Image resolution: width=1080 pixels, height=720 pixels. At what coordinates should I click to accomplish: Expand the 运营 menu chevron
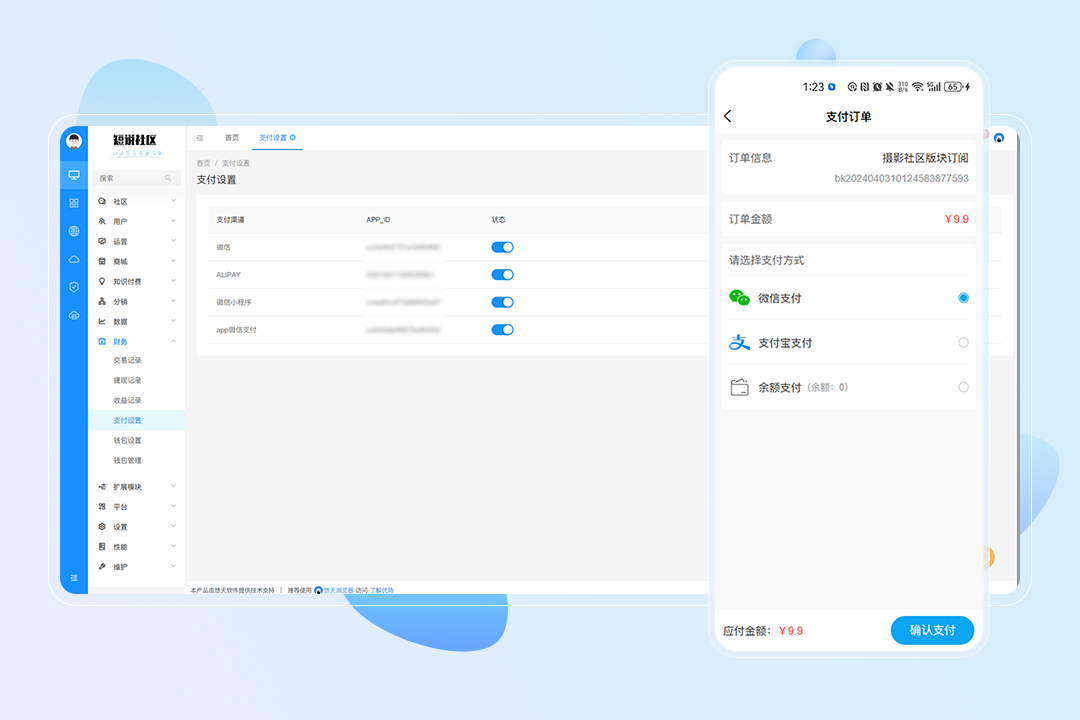click(x=174, y=240)
